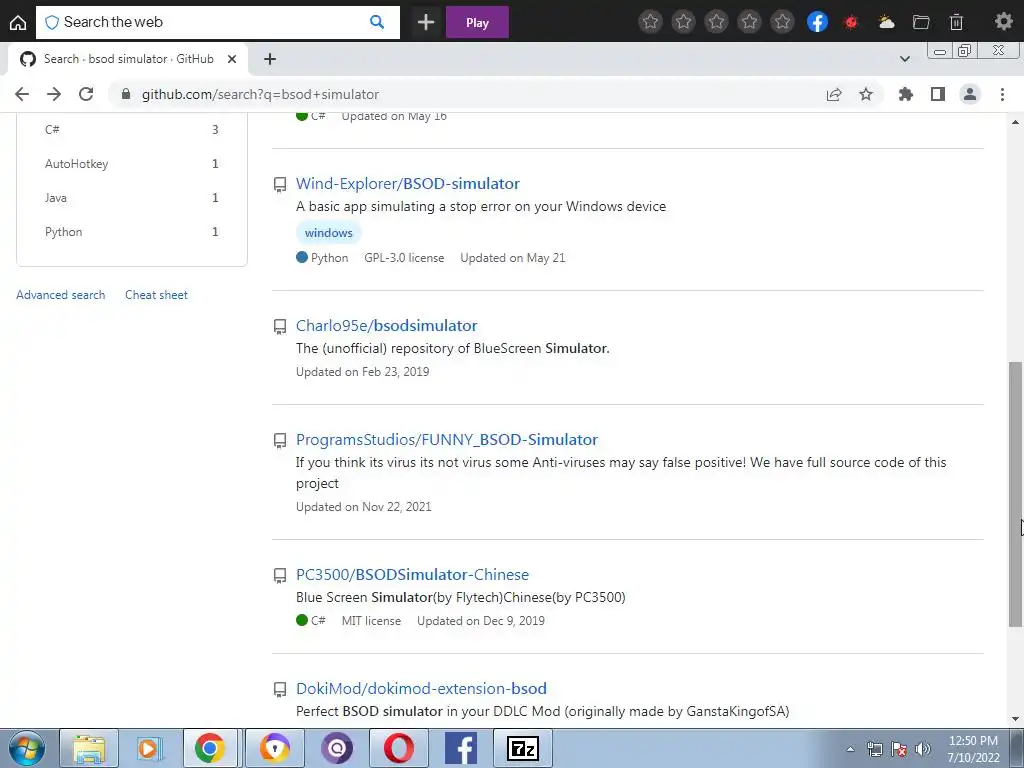The height and width of the screenshot is (768, 1024).
Task: Open PC3500/BSODSimulator-Chinese repository
Action: tap(412, 575)
